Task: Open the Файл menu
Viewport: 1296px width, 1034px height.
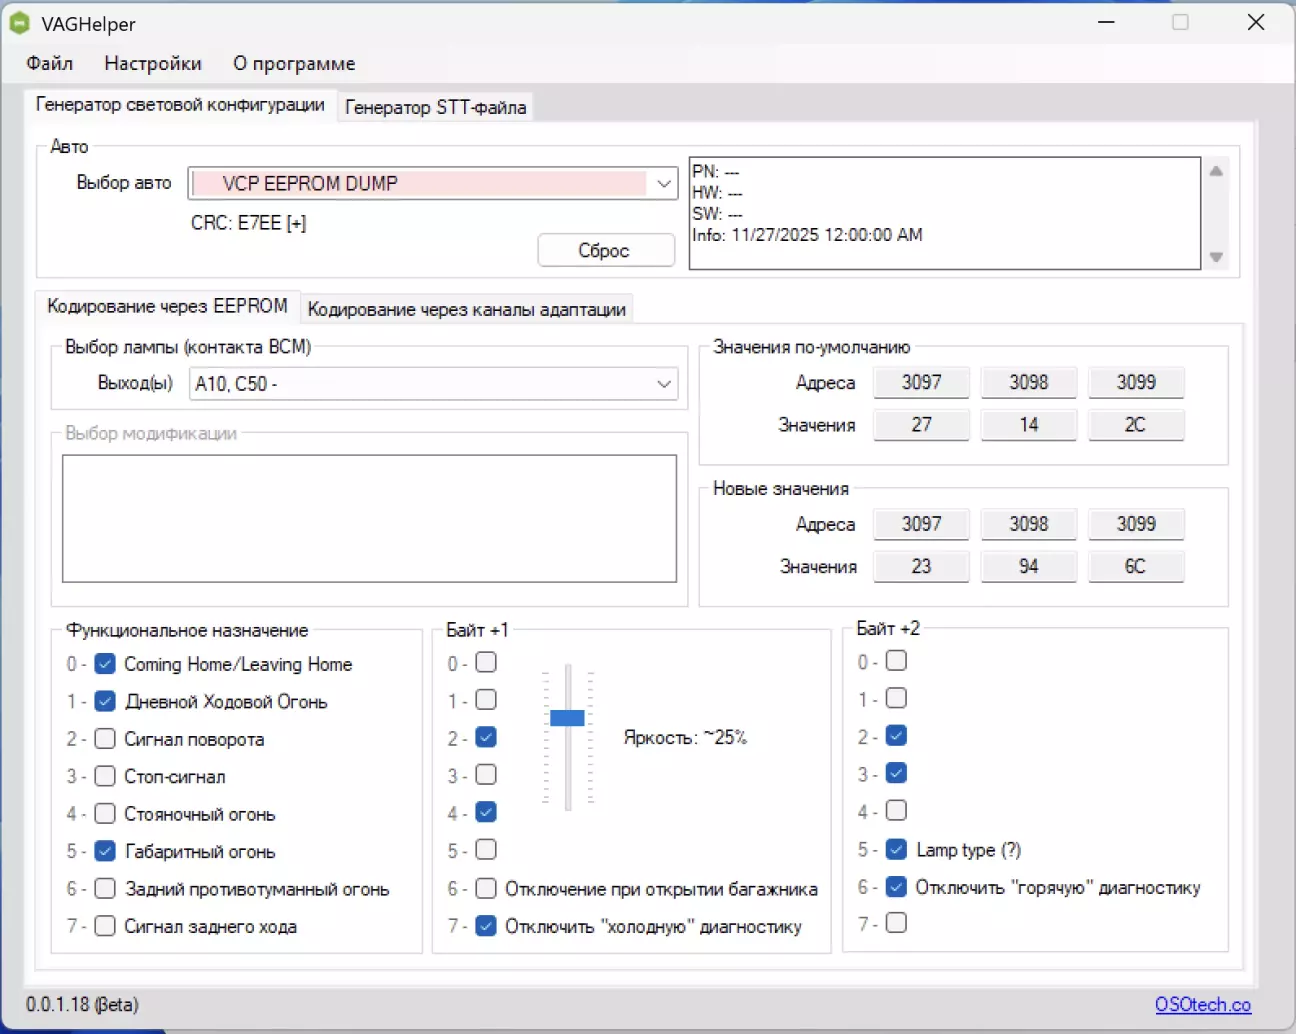Action: click(x=49, y=63)
